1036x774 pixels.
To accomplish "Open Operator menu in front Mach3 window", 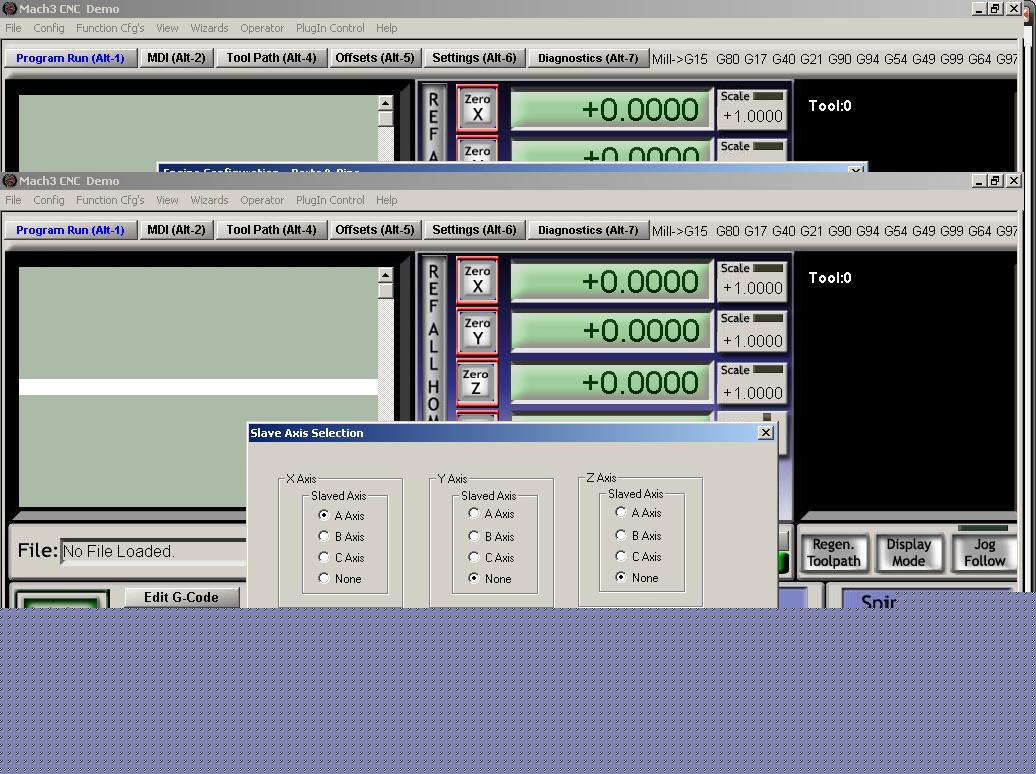I will (262, 200).
